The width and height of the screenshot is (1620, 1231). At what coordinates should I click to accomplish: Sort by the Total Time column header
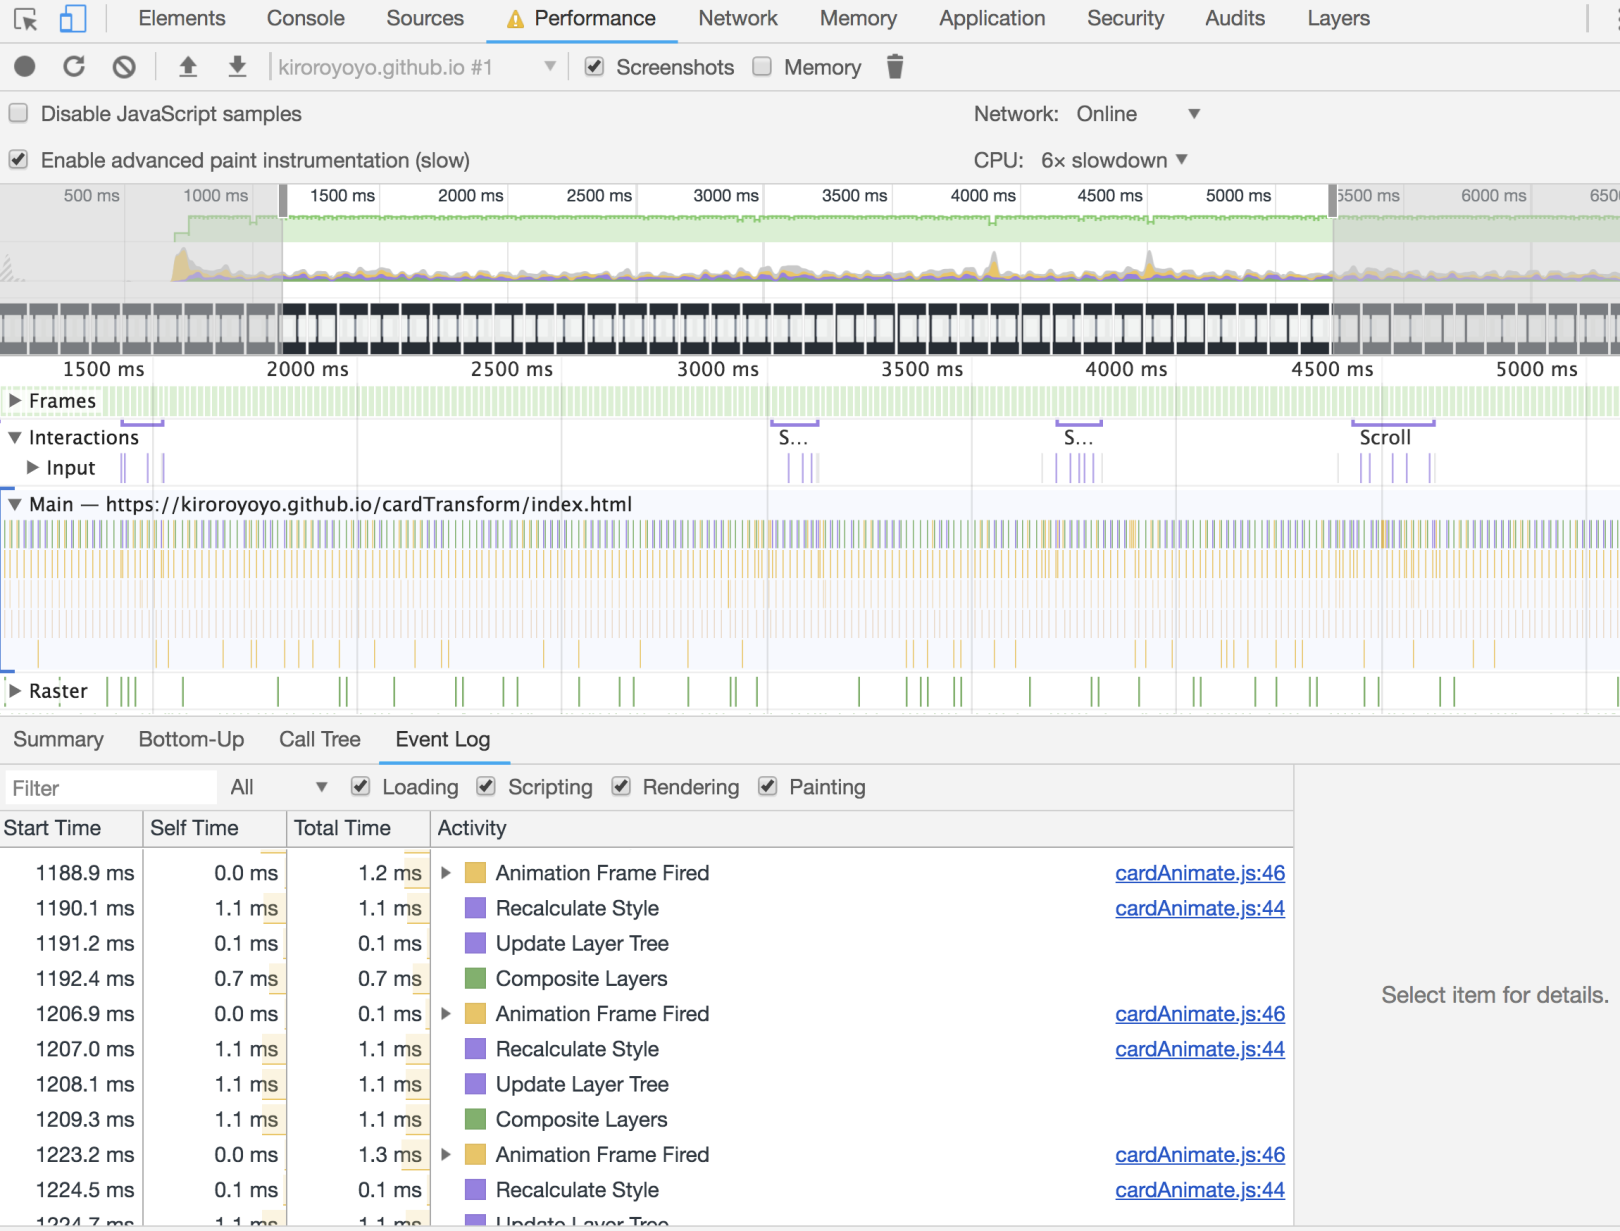pos(359,828)
